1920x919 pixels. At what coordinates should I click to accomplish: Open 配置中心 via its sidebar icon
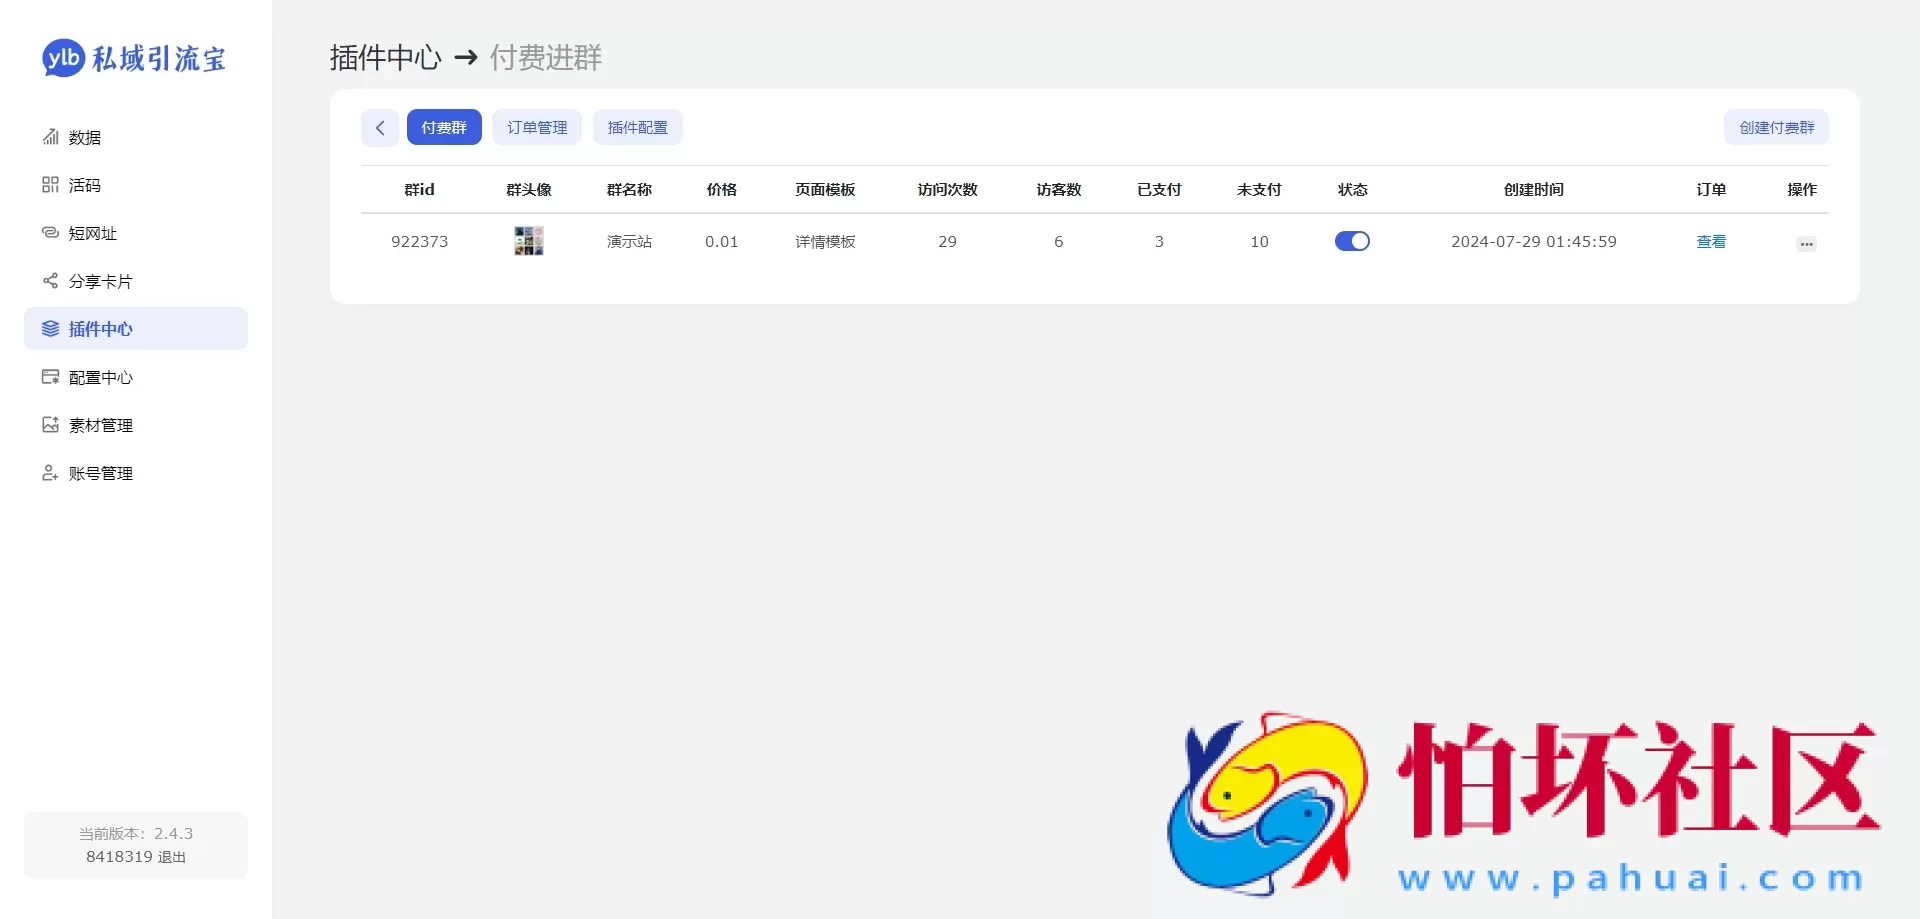tap(51, 376)
